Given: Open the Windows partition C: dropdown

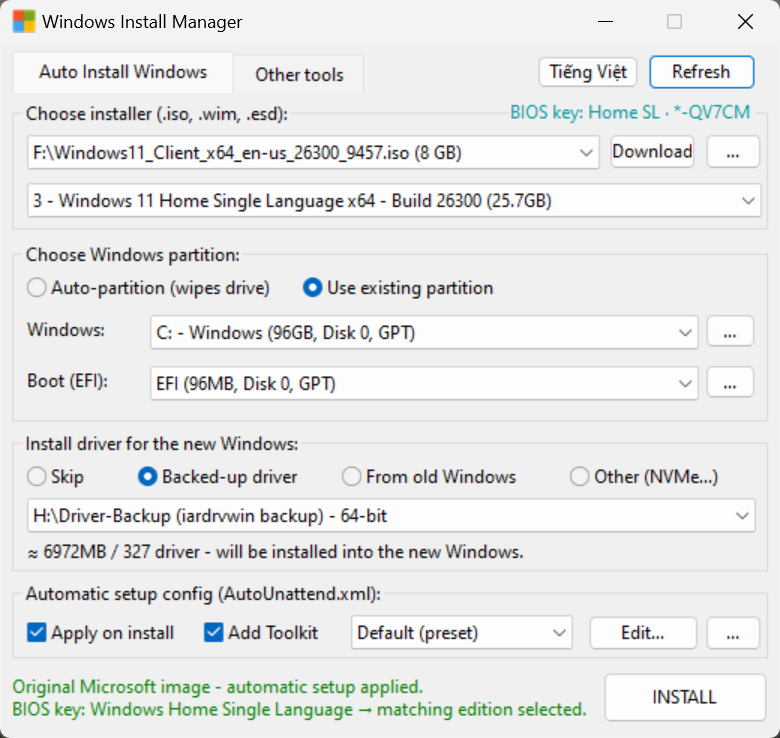Looking at the screenshot, I should click(x=424, y=332).
